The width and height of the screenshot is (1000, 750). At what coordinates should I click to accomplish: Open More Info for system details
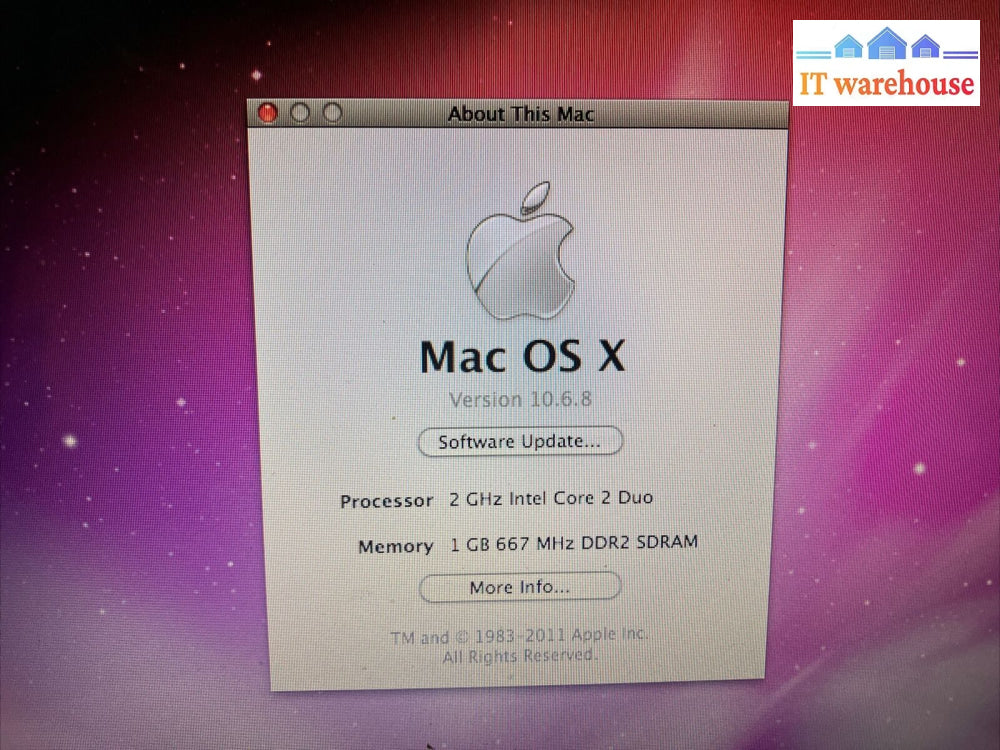tap(520, 587)
